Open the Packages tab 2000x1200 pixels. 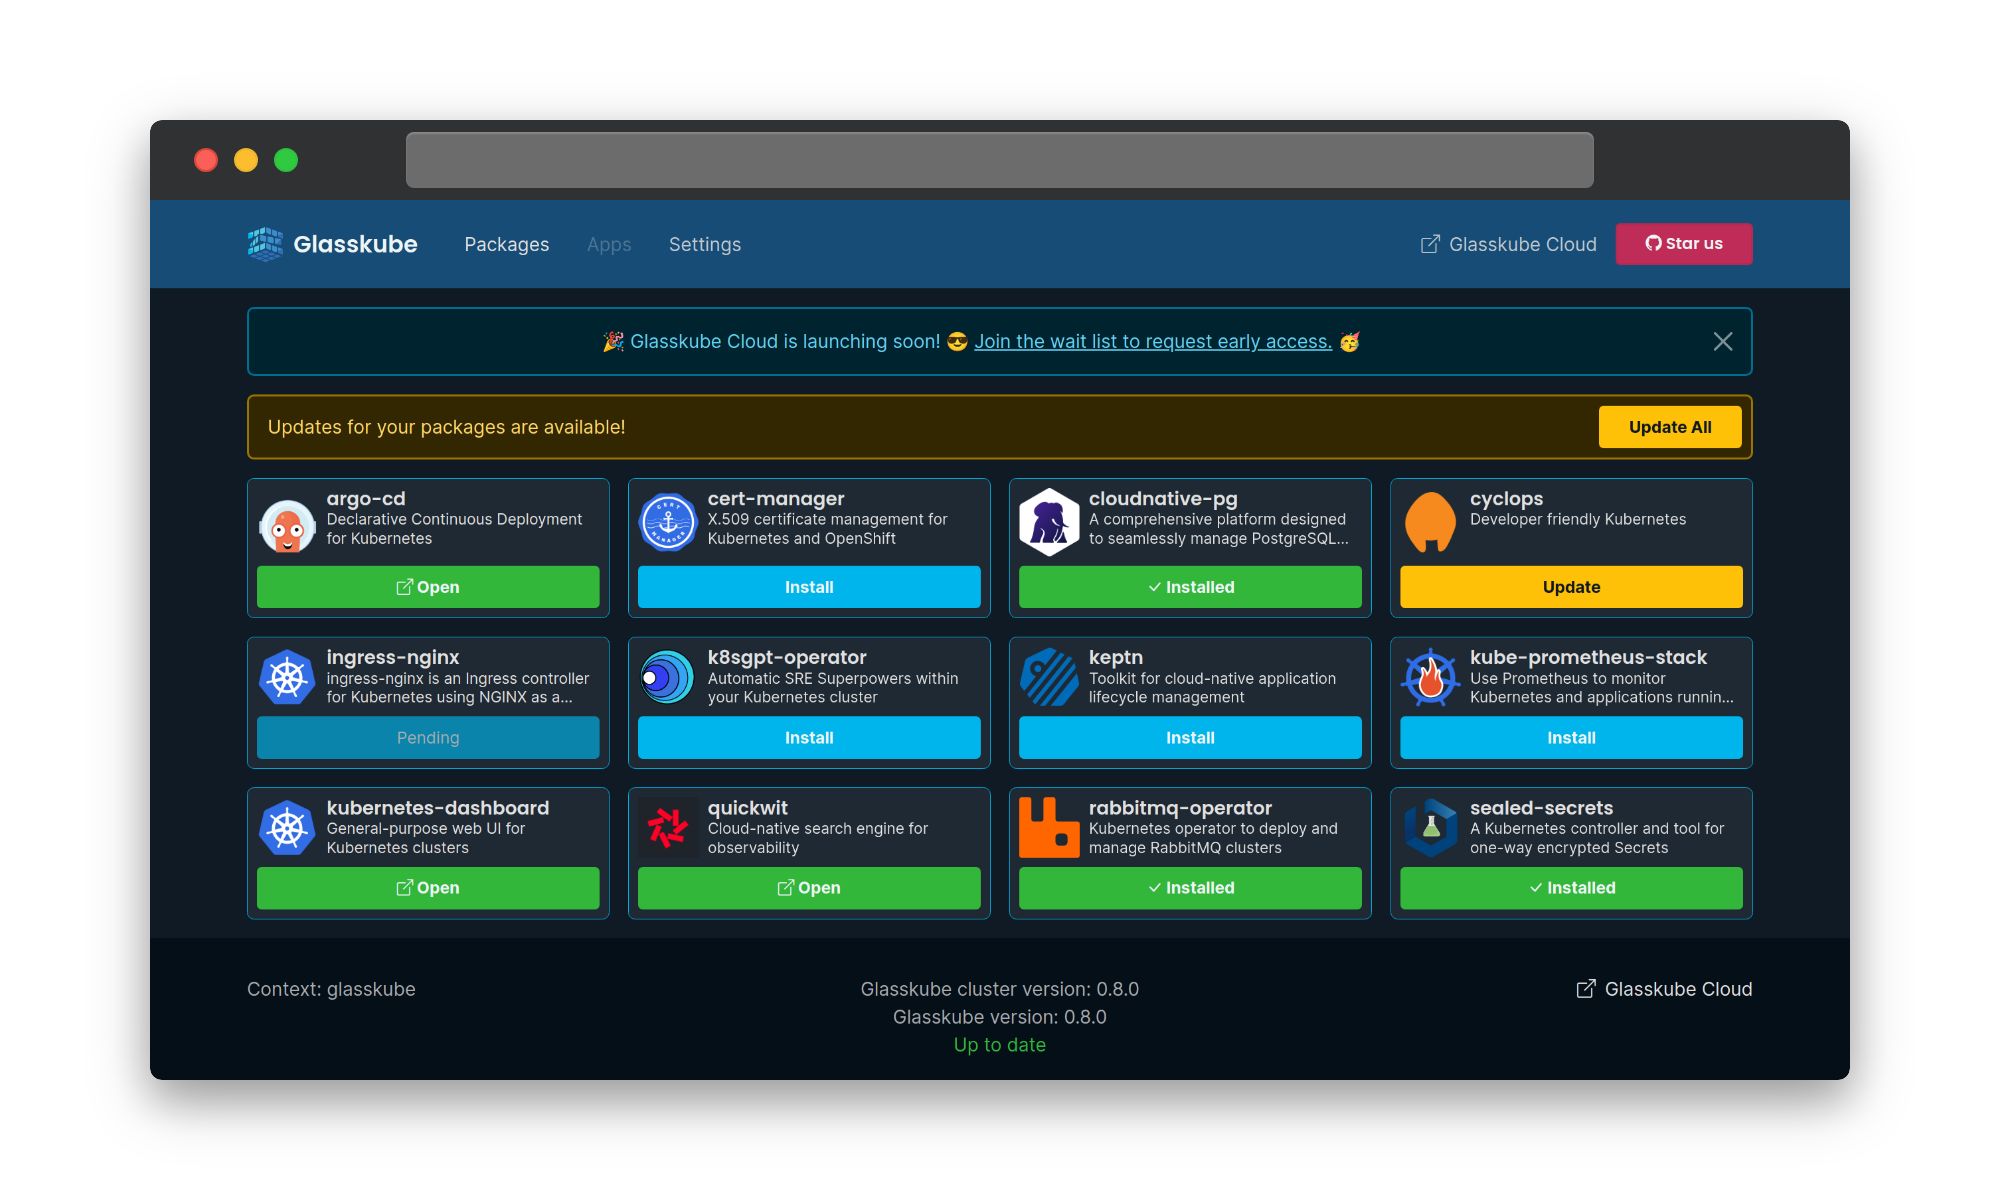(506, 244)
